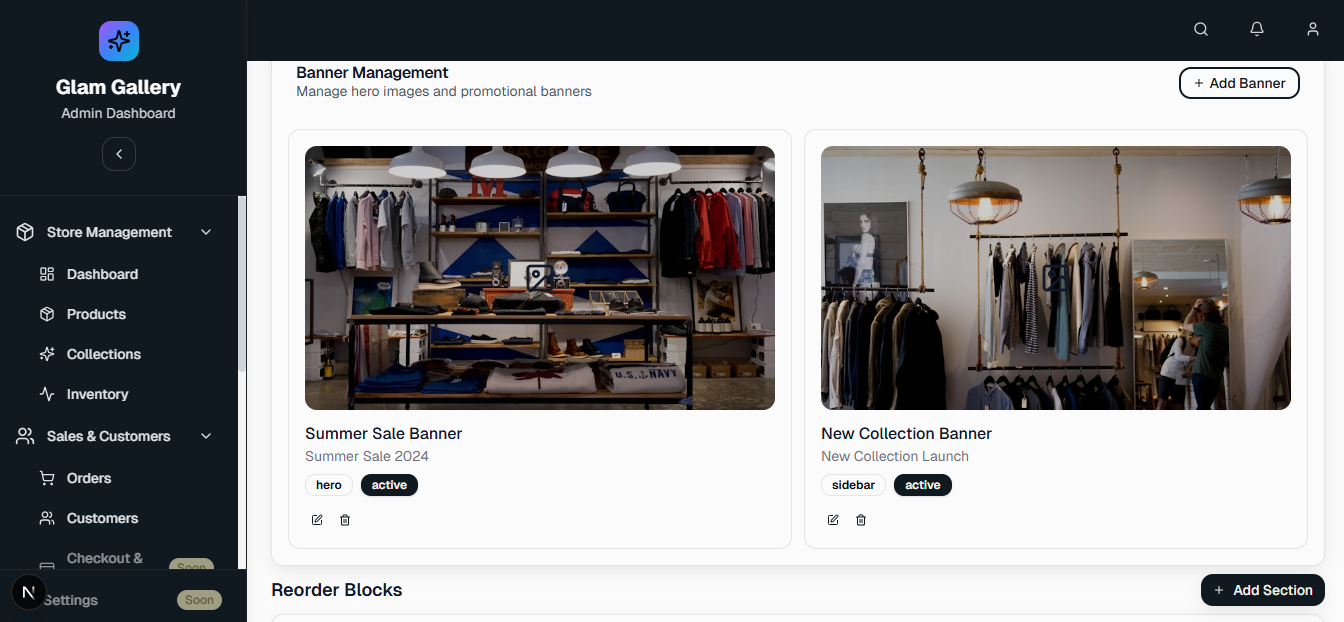The height and width of the screenshot is (622, 1344).
Task: Edit the Summer Sale Banner
Action: point(317,520)
